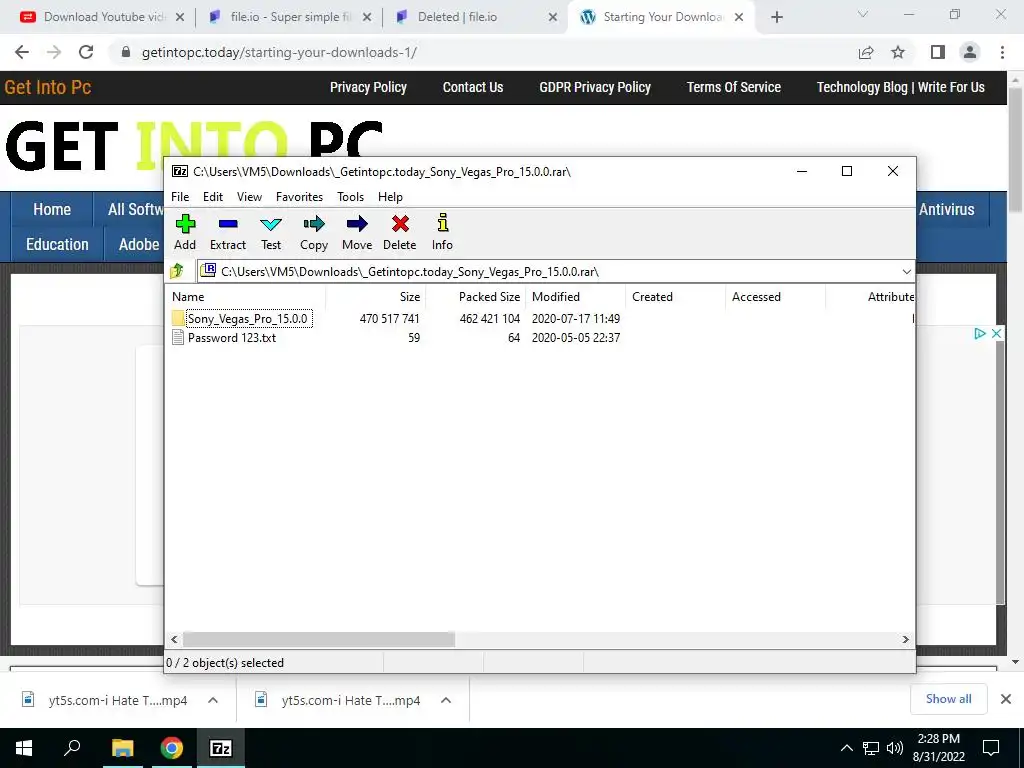Open Terms Of Service link
1024x768 pixels.
coord(734,88)
